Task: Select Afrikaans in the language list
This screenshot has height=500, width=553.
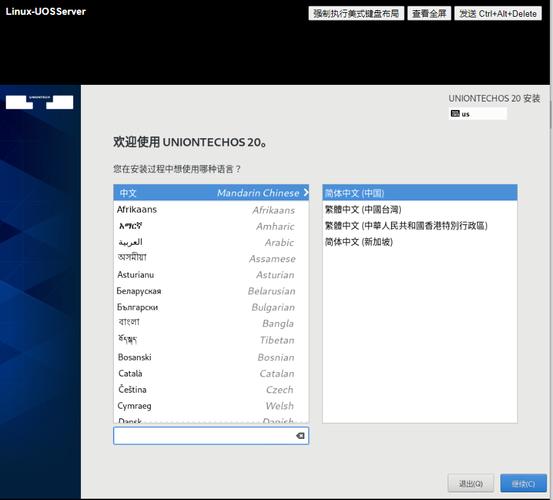Action: click(x=211, y=209)
